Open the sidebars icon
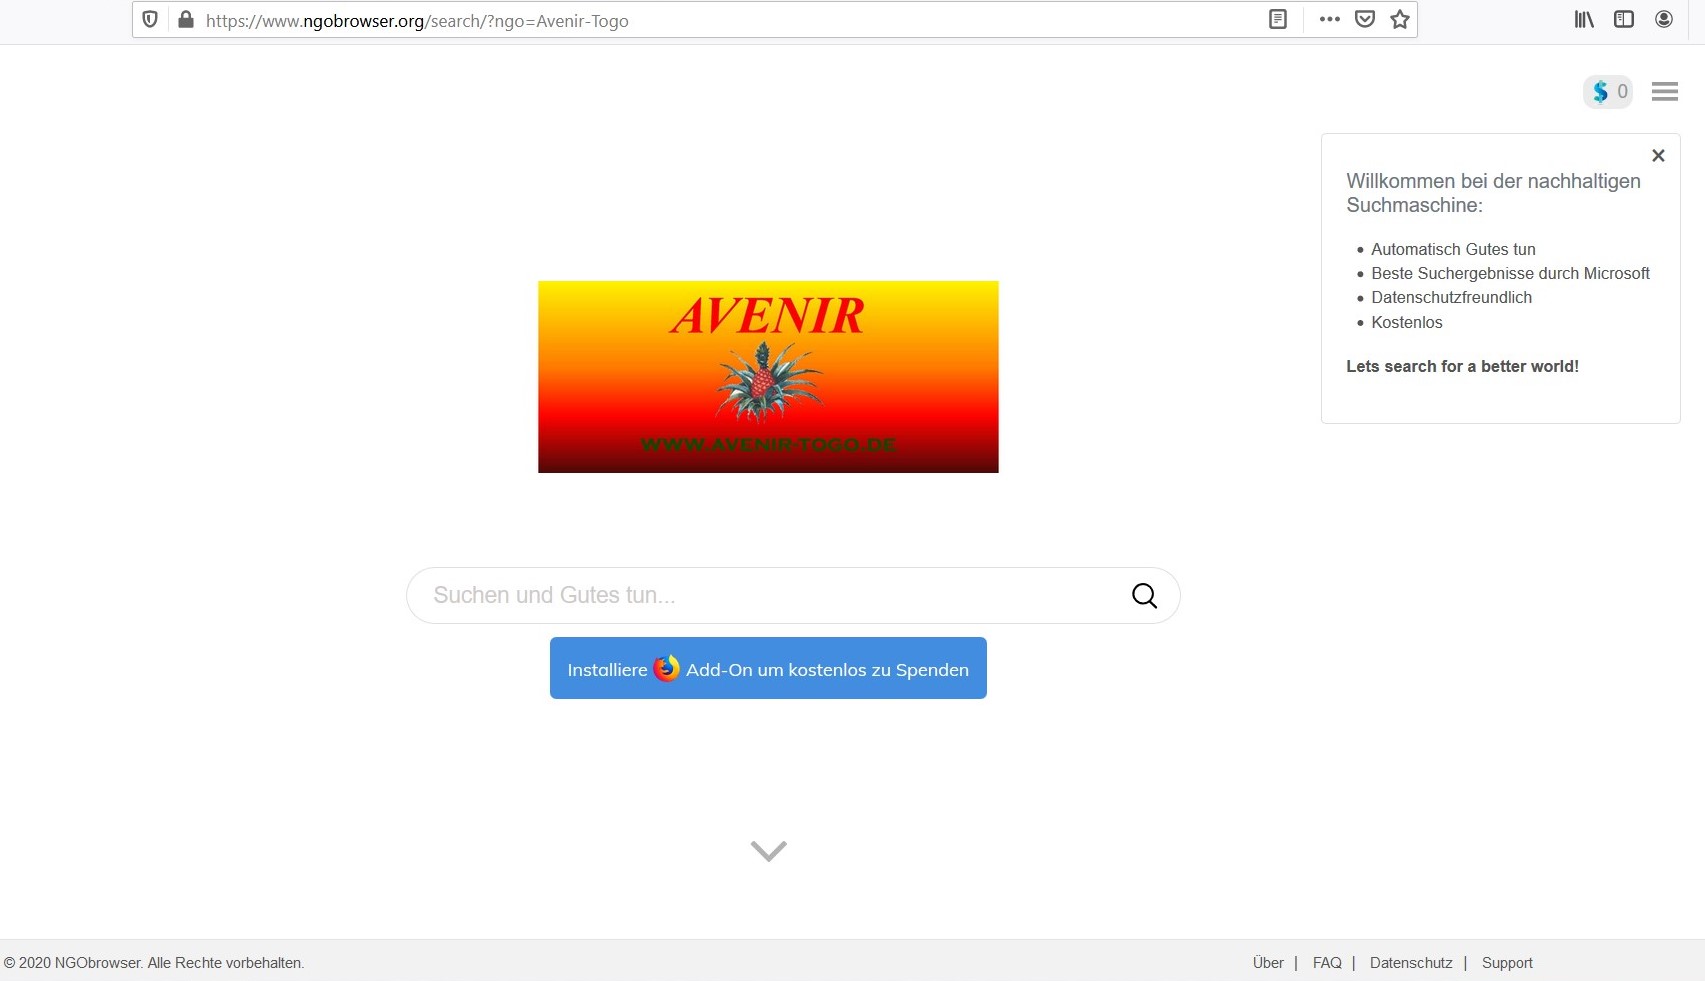1705x981 pixels. 1622,18
